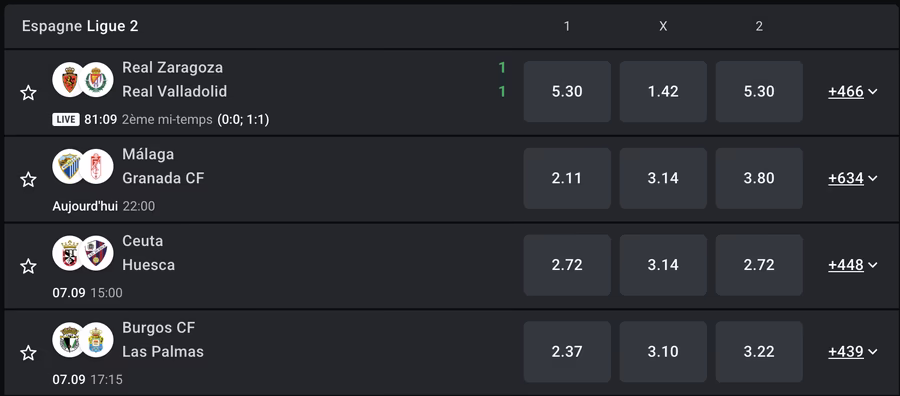Image resolution: width=900 pixels, height=396 pixels.
Task: Click the Real Zaragoza team crest
Action: click(x=69, y=80)
